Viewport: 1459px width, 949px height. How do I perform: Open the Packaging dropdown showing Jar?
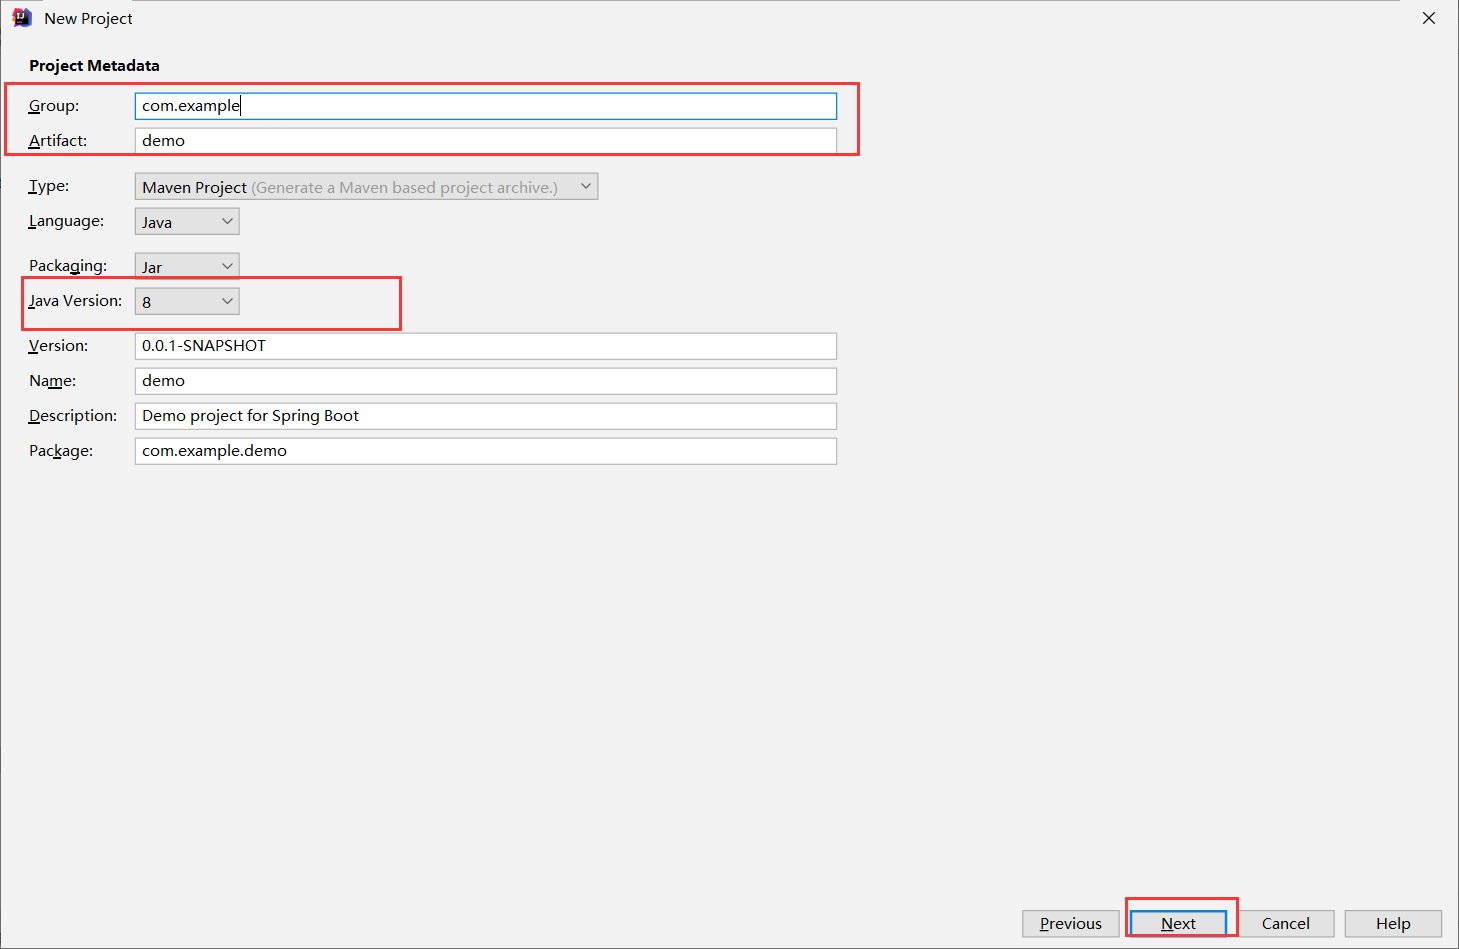tap(187, 267)
